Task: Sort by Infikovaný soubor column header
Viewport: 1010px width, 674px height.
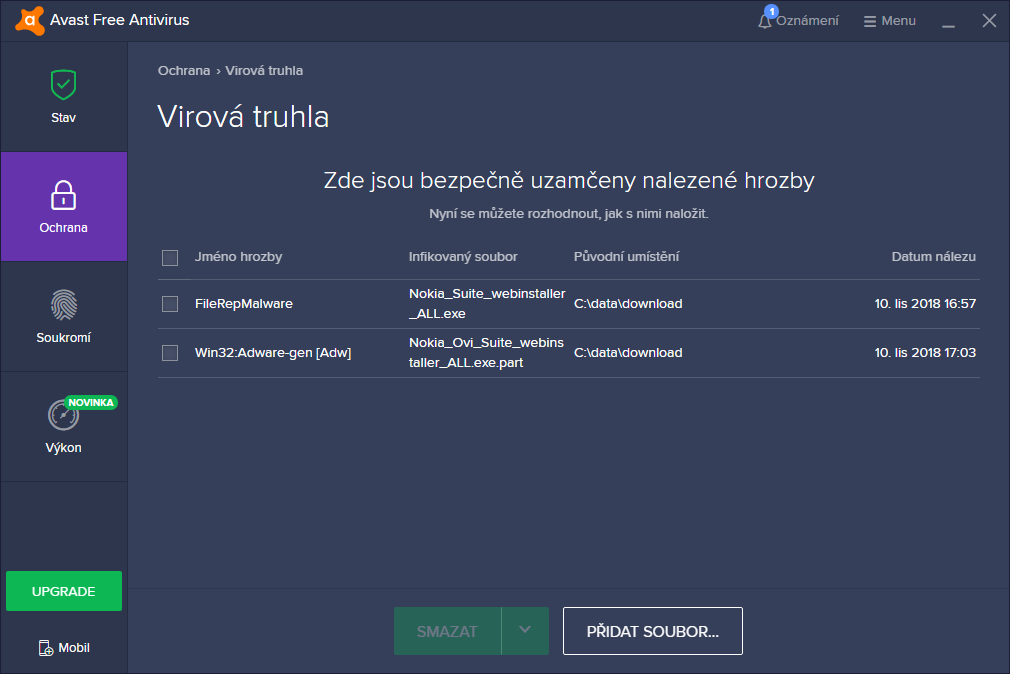Action: (x=463, y=256)
